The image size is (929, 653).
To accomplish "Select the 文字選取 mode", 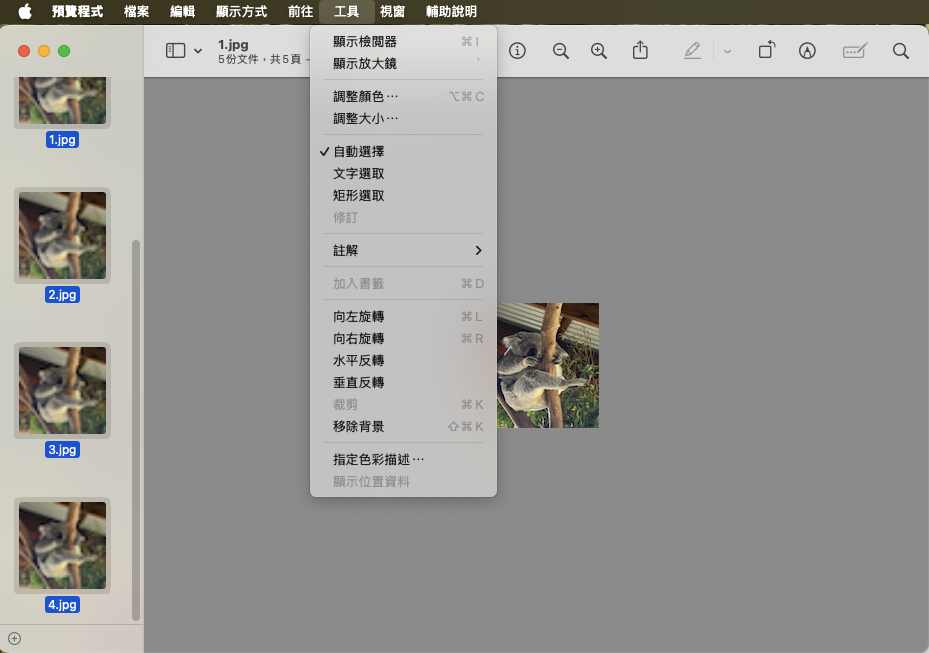I will pos(359,174).
